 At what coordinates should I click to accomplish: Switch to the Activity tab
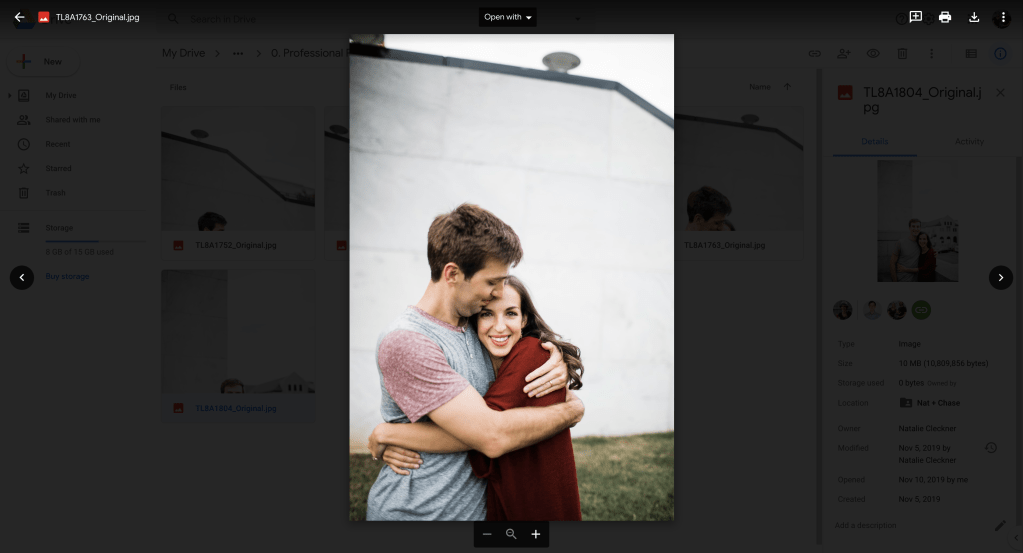969,142
